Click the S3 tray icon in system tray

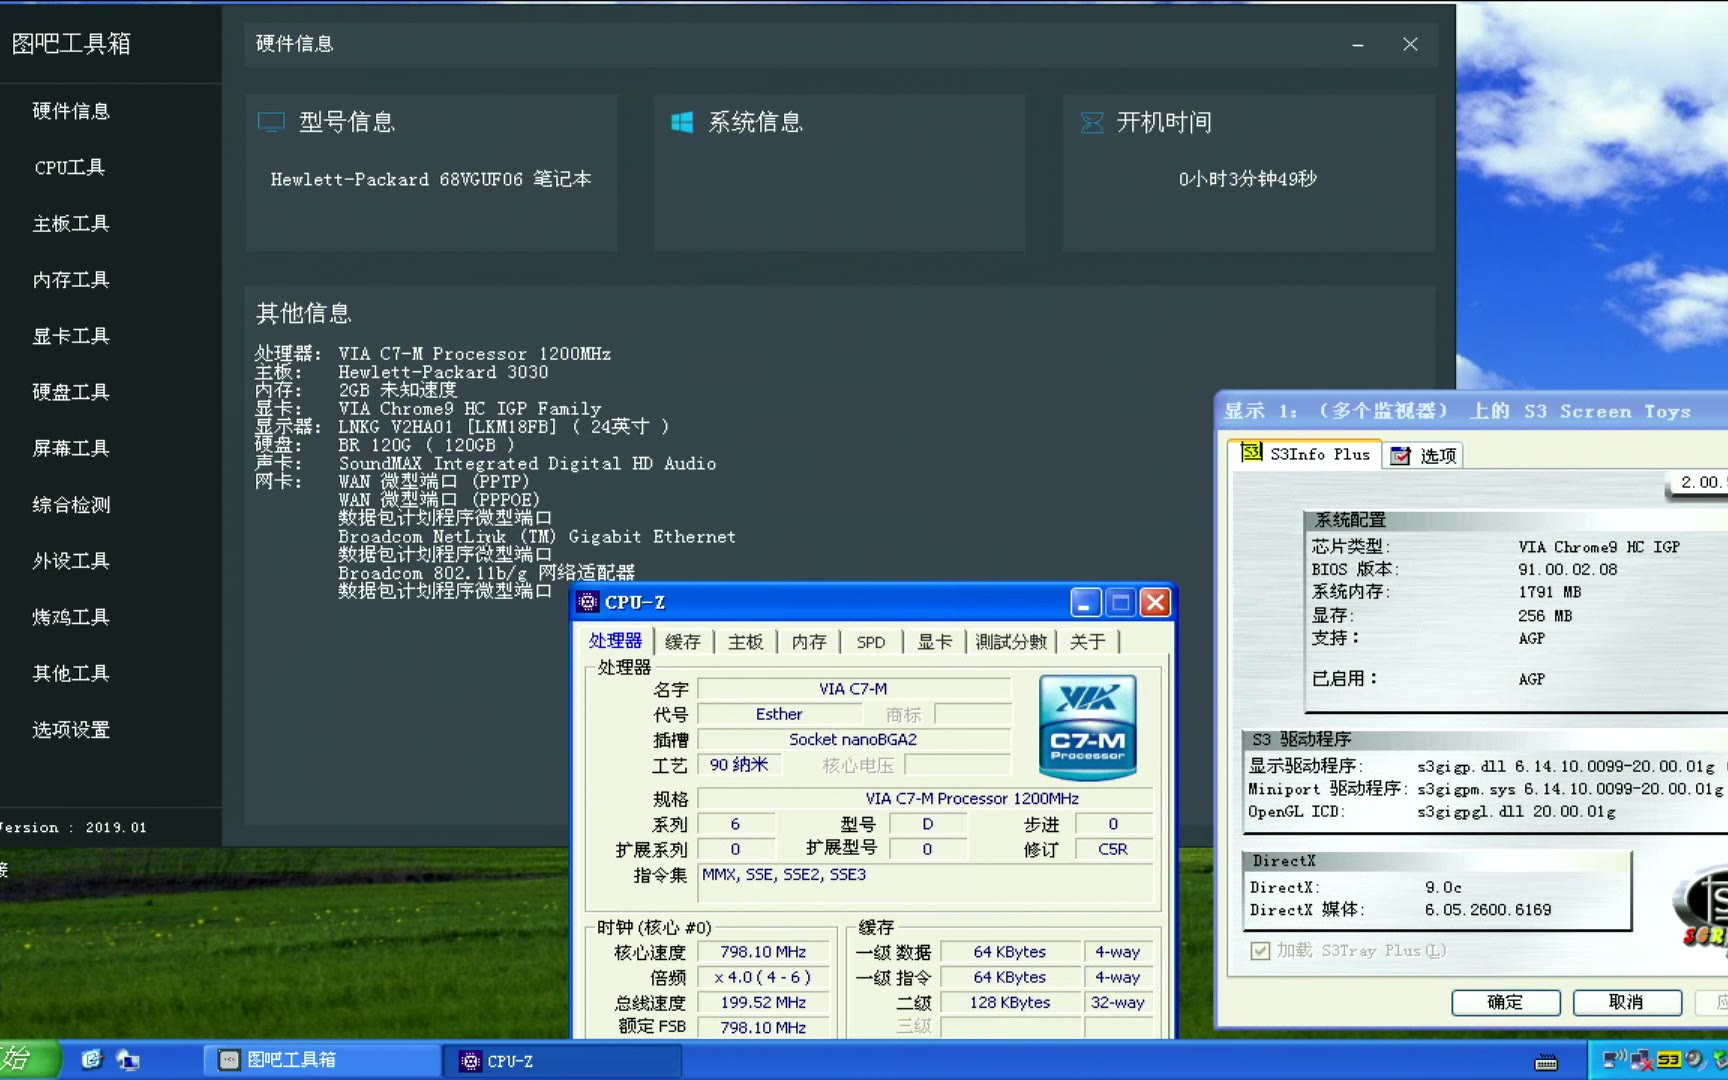tap(1668, 1059)
